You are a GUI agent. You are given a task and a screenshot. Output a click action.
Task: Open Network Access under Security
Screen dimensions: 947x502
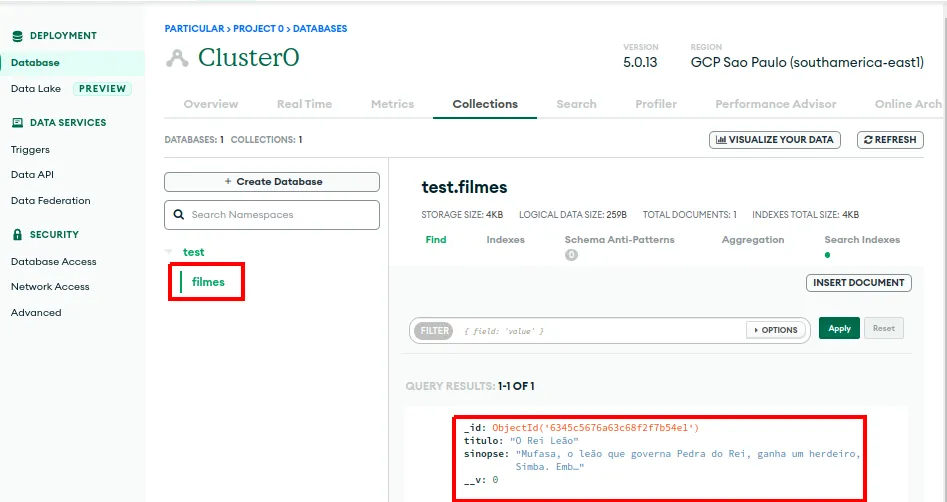pyautogui.click(x=50, y=287)
